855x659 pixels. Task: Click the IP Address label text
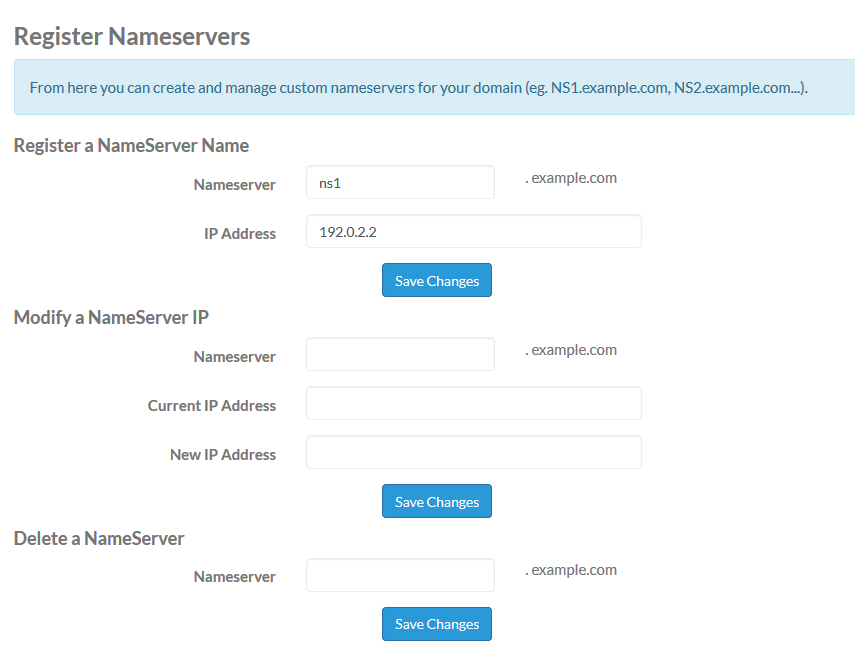[240, 234]
